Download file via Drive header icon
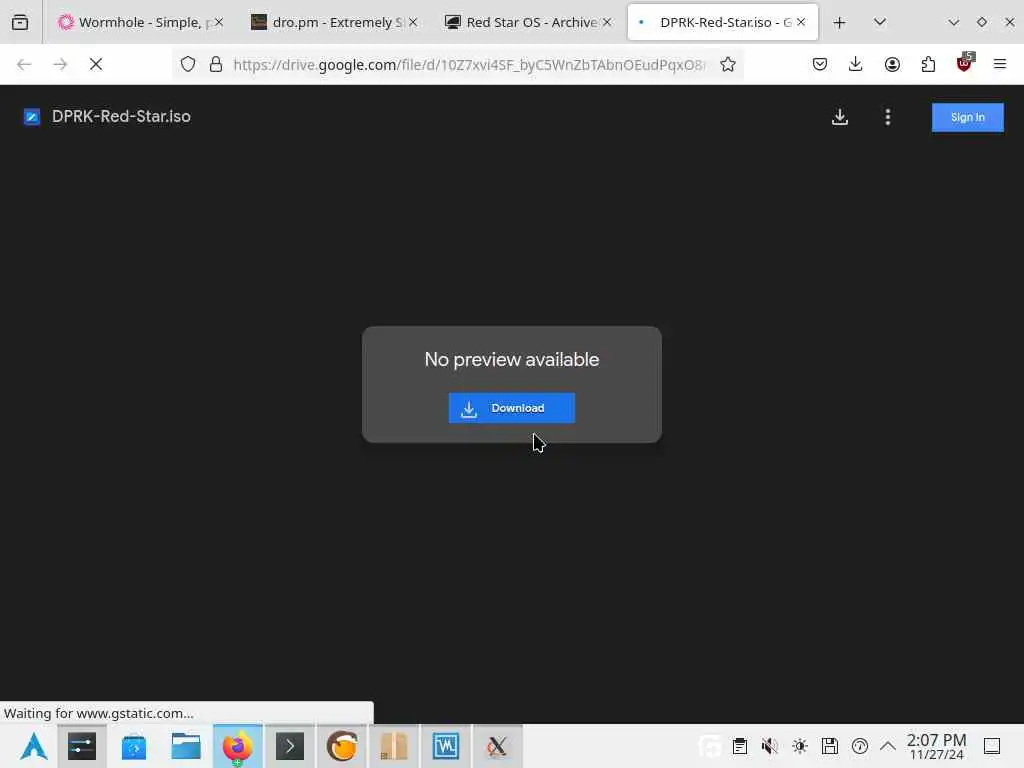 840,117
